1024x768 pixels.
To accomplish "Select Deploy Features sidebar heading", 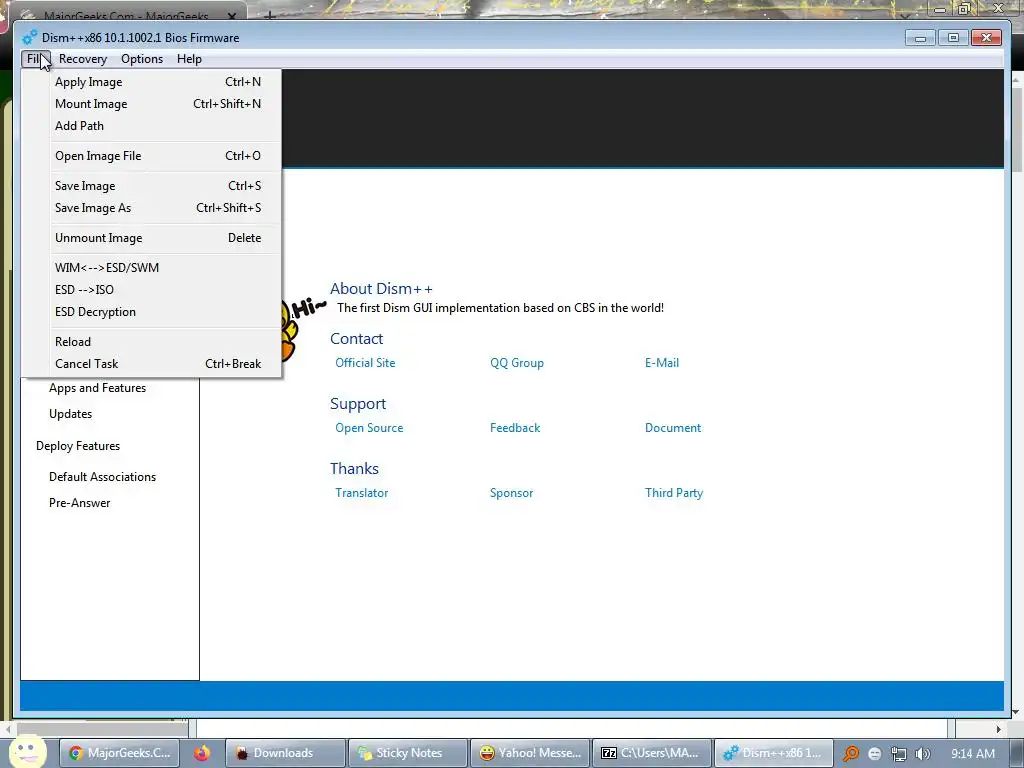I will point(78,446).
